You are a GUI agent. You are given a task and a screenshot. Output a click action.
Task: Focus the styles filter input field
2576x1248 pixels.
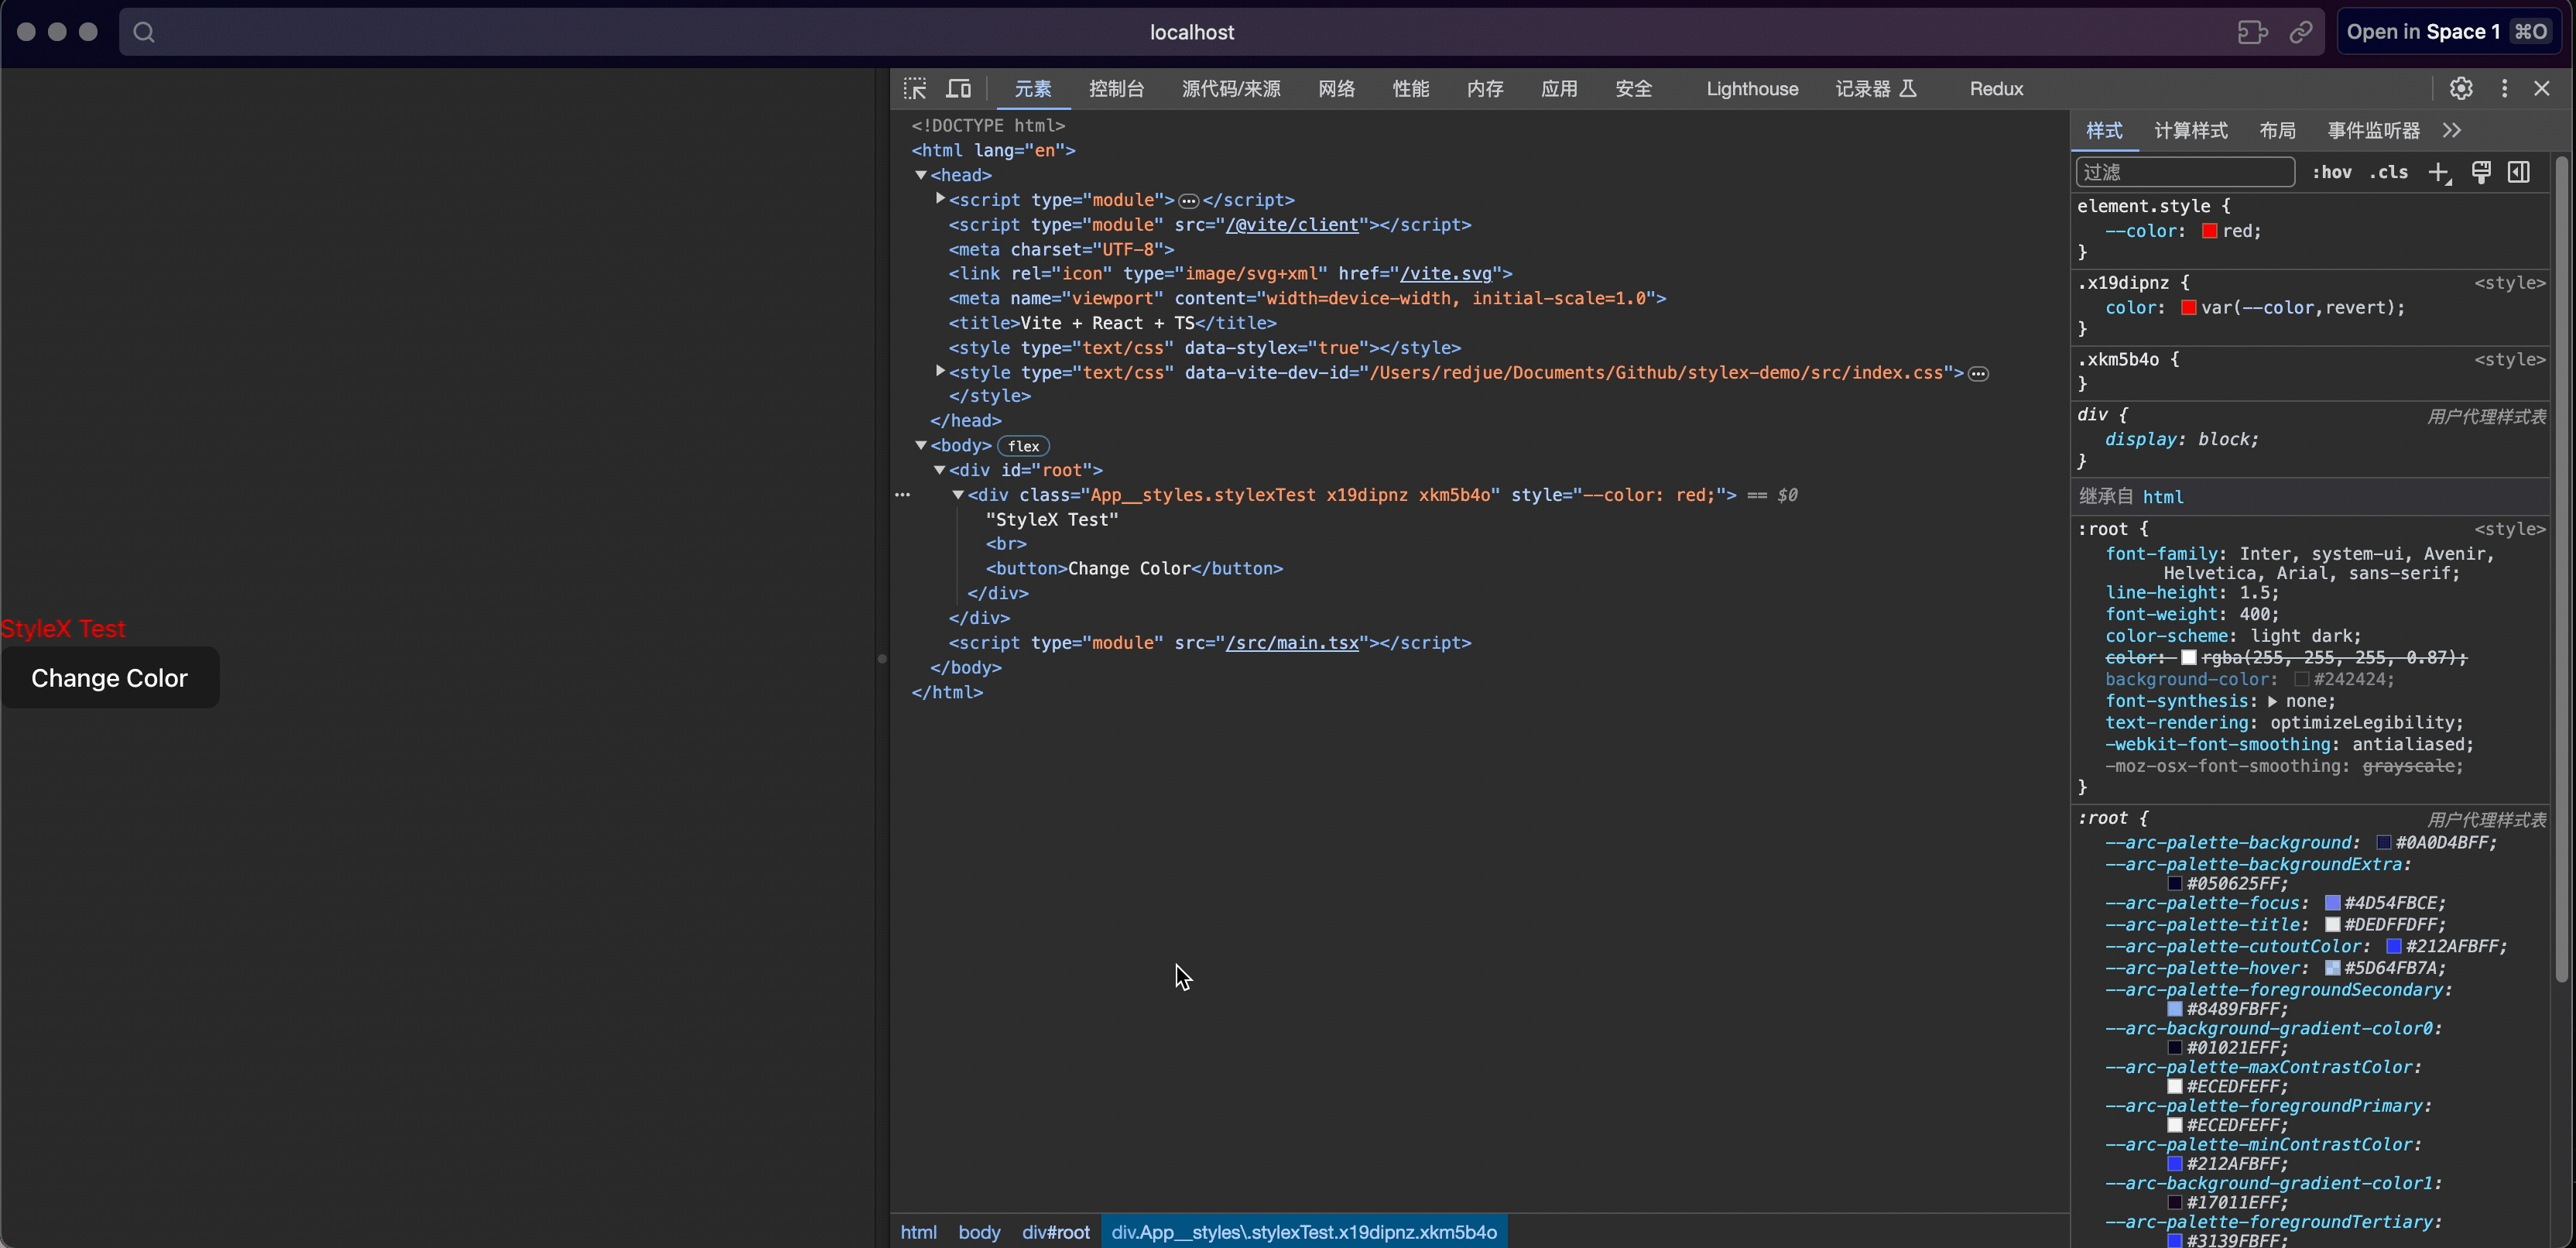pyautogui.click(x=2184, y=172)
